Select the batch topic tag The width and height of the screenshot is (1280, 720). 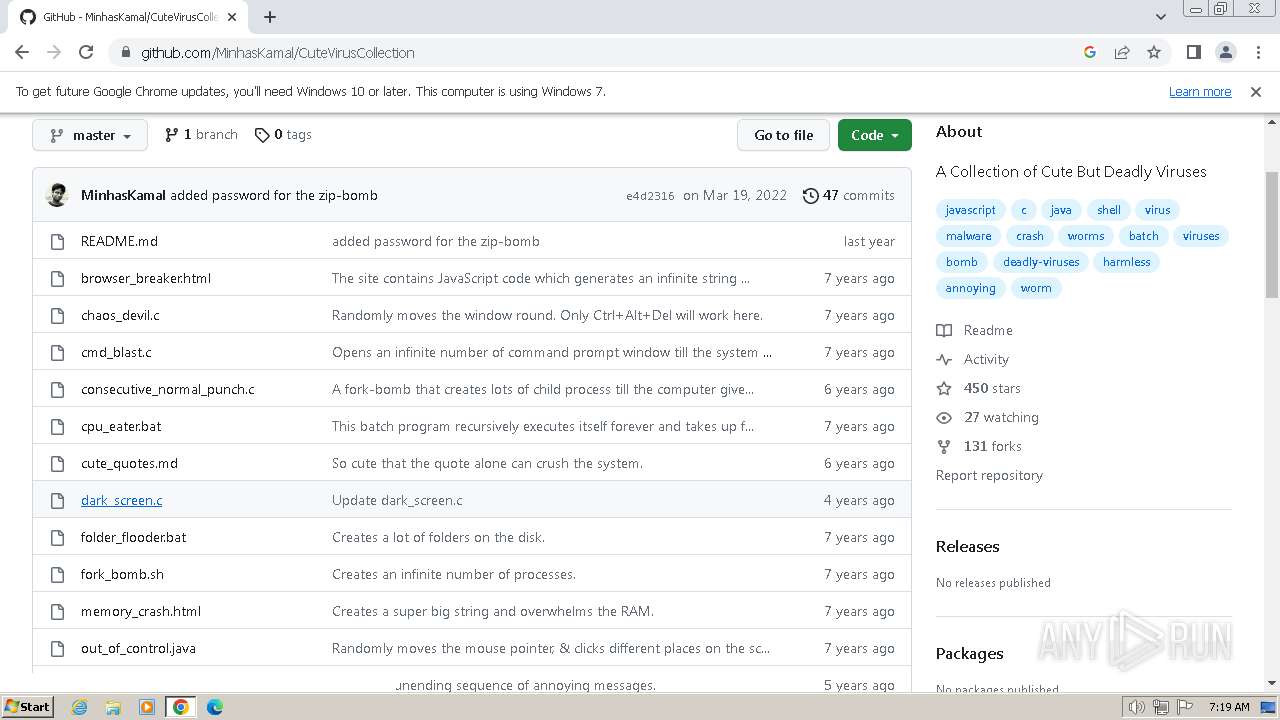pos(1143,236)
